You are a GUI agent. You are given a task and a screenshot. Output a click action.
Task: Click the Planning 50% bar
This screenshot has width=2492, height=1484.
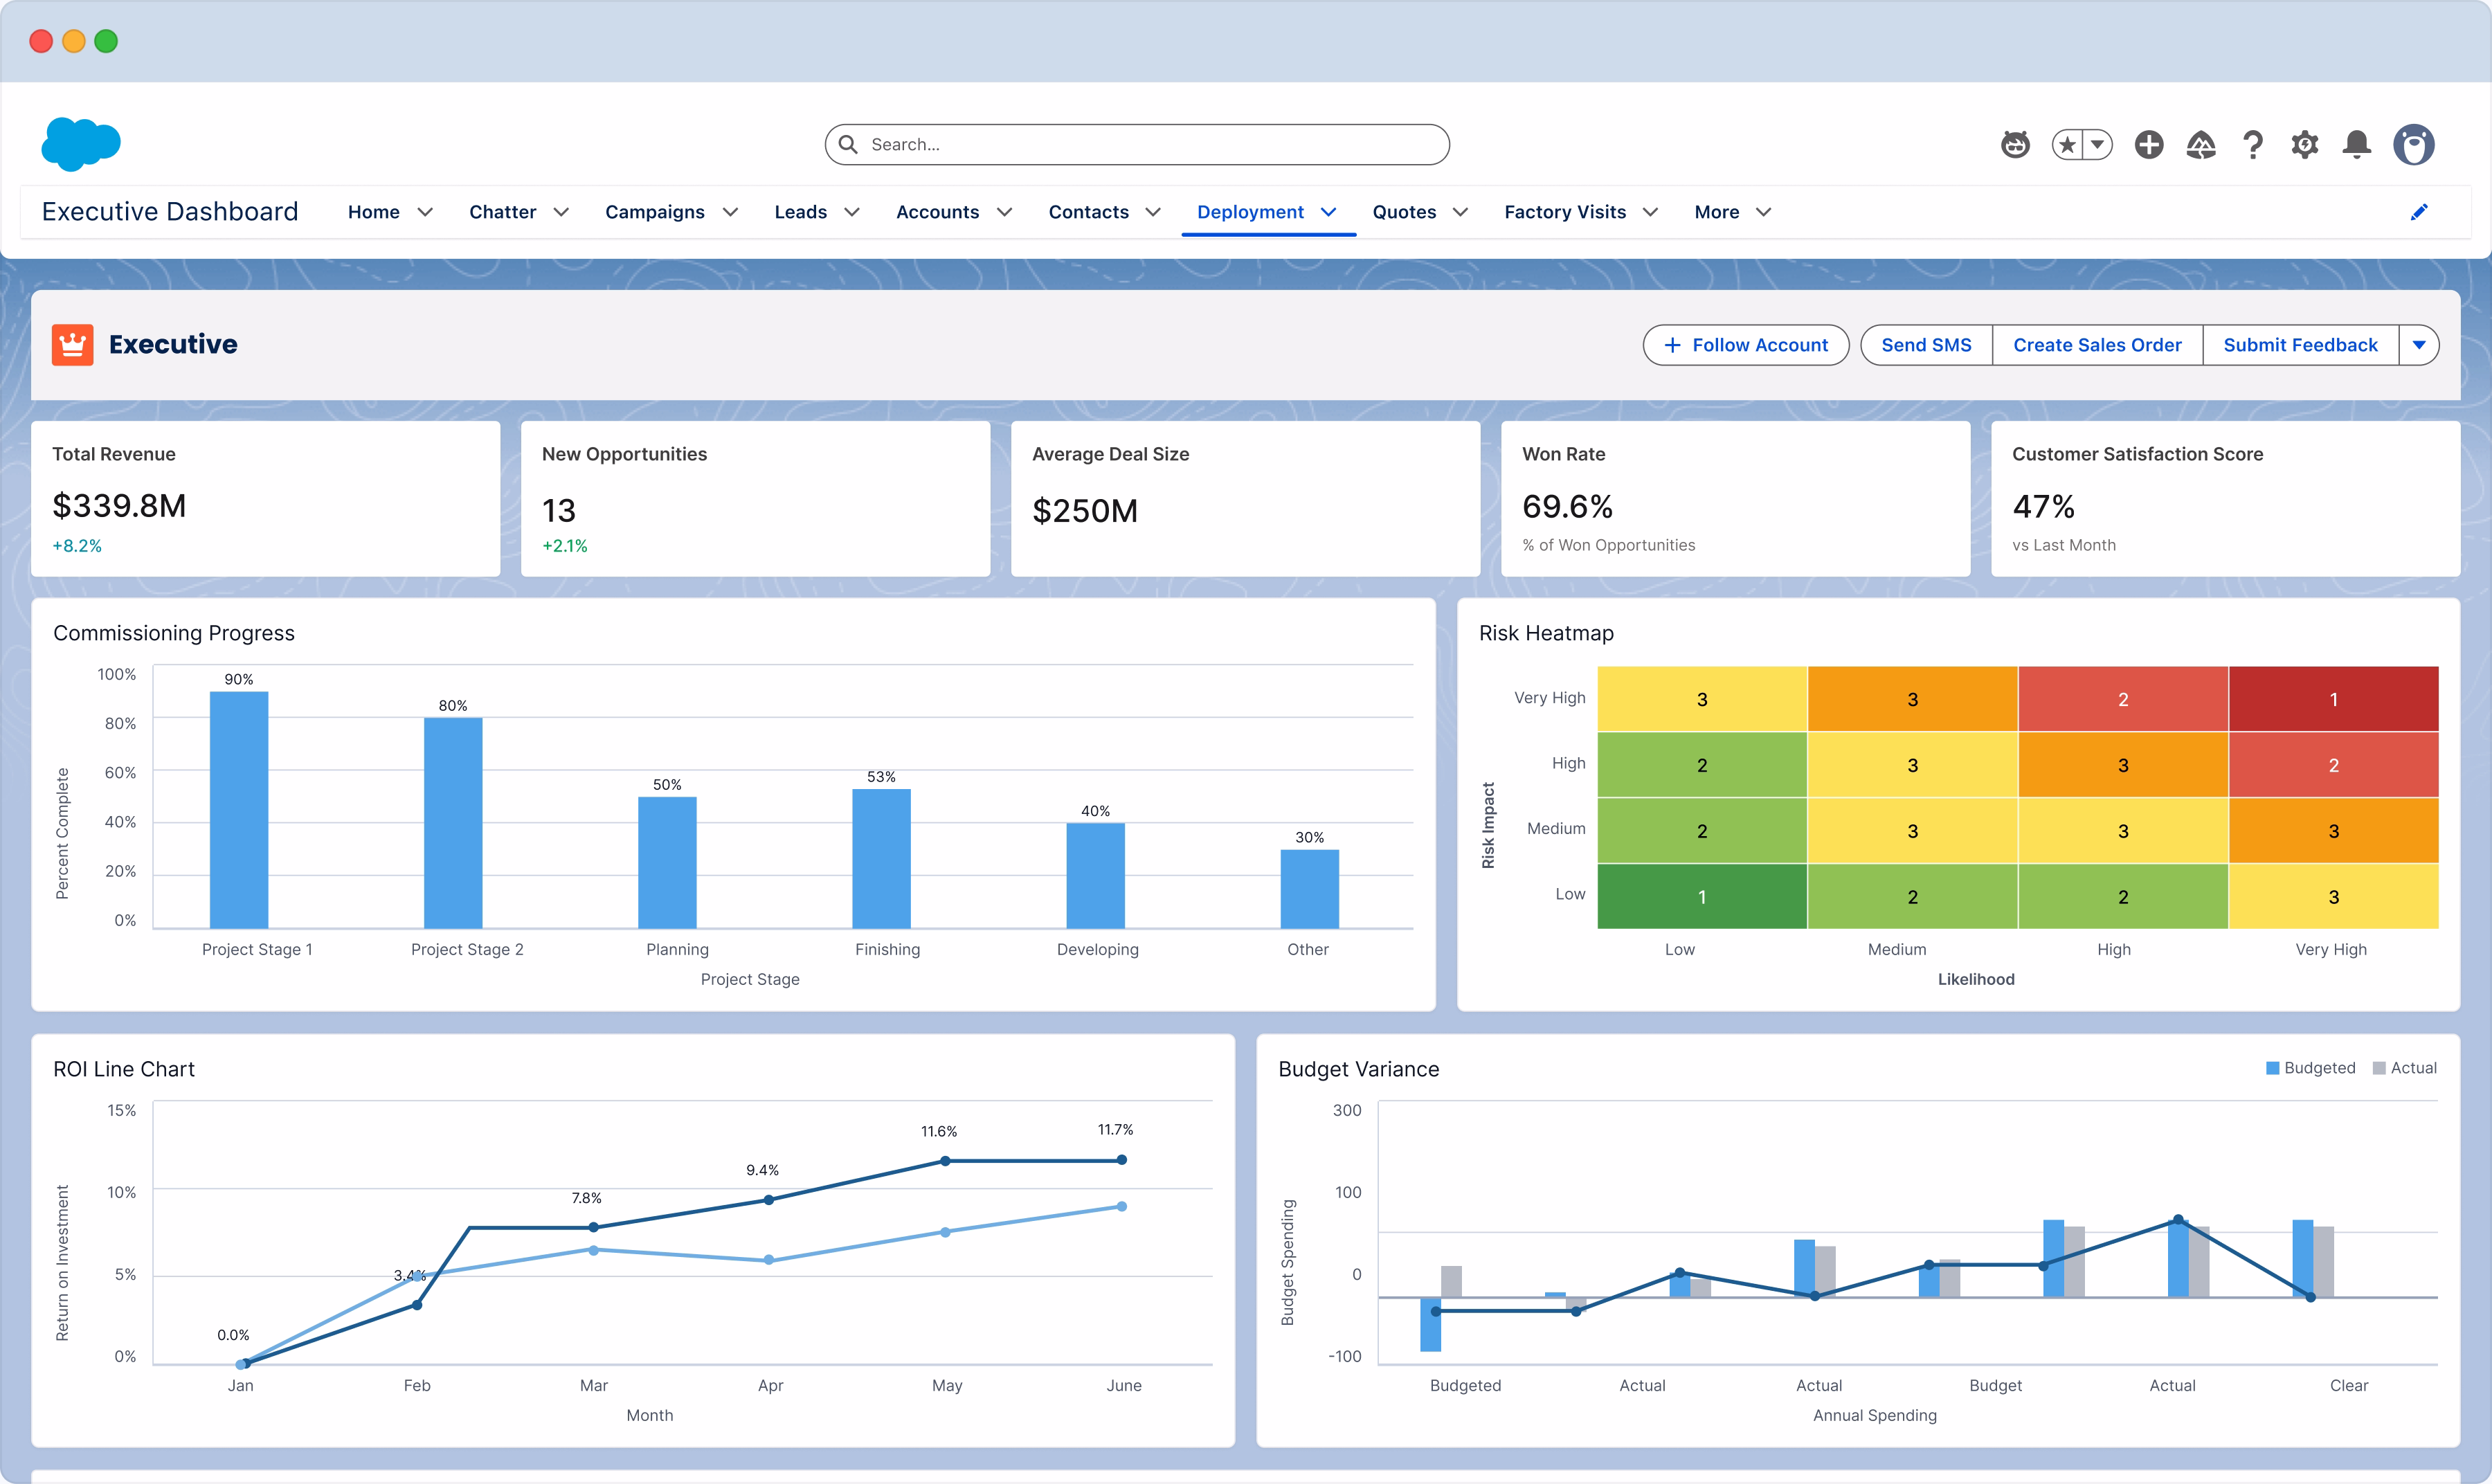[667, 862]
